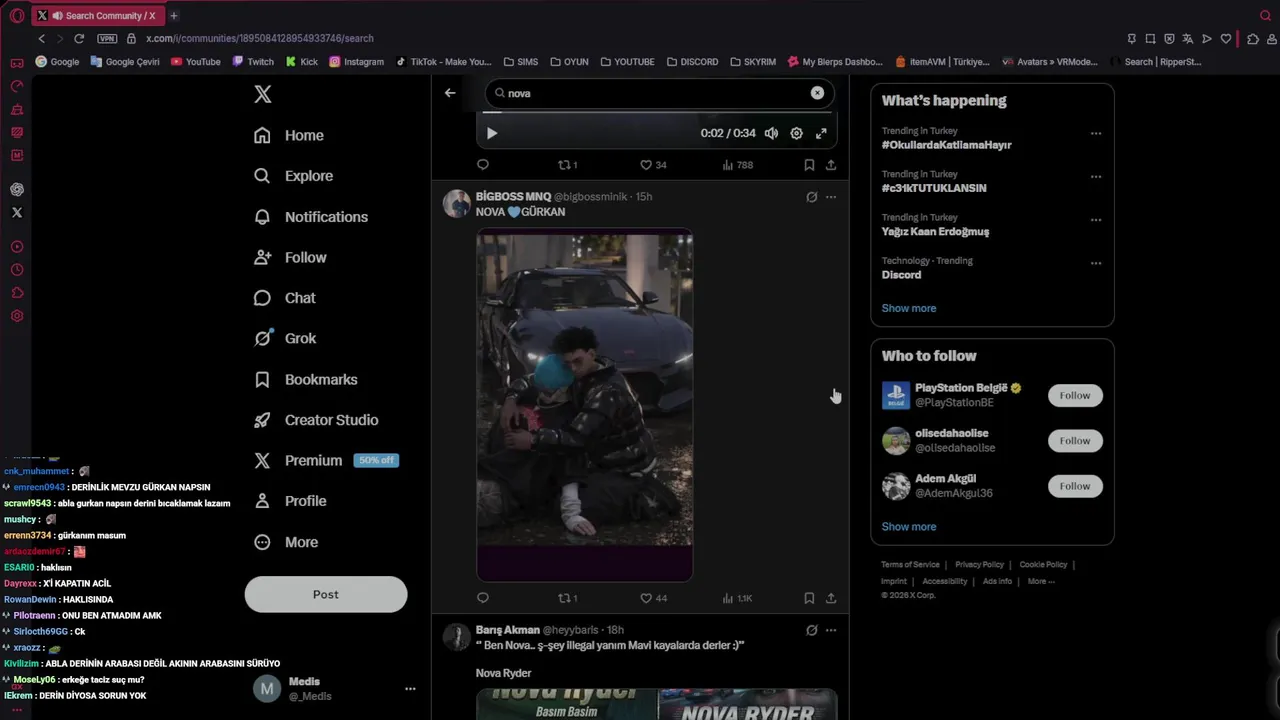The width and height of the screenshot is (1280, 720).
Task: Open Terms of Service link
Action: click(910, 565)
